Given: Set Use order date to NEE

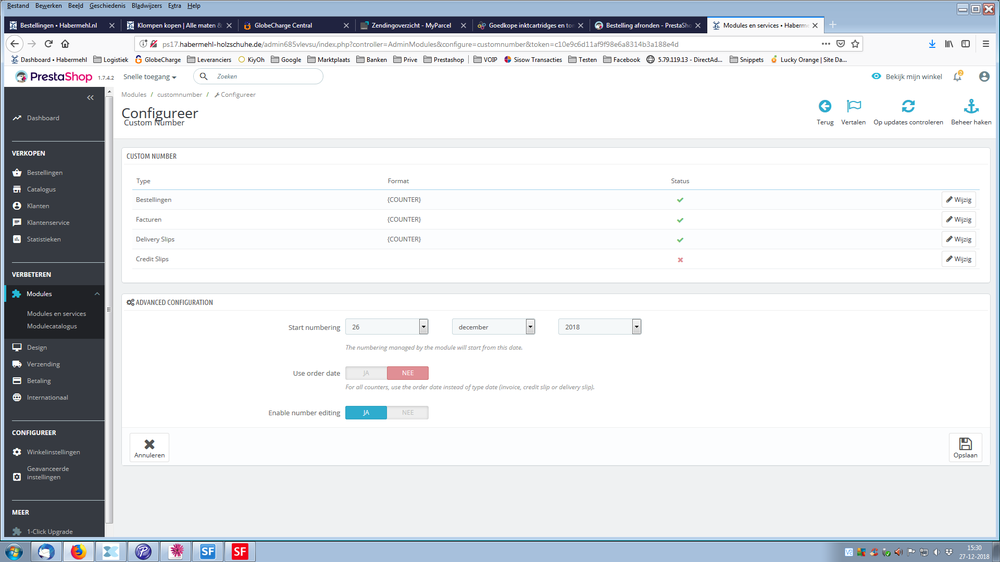Looking at the screenshot, I should (x=408, y=373).
